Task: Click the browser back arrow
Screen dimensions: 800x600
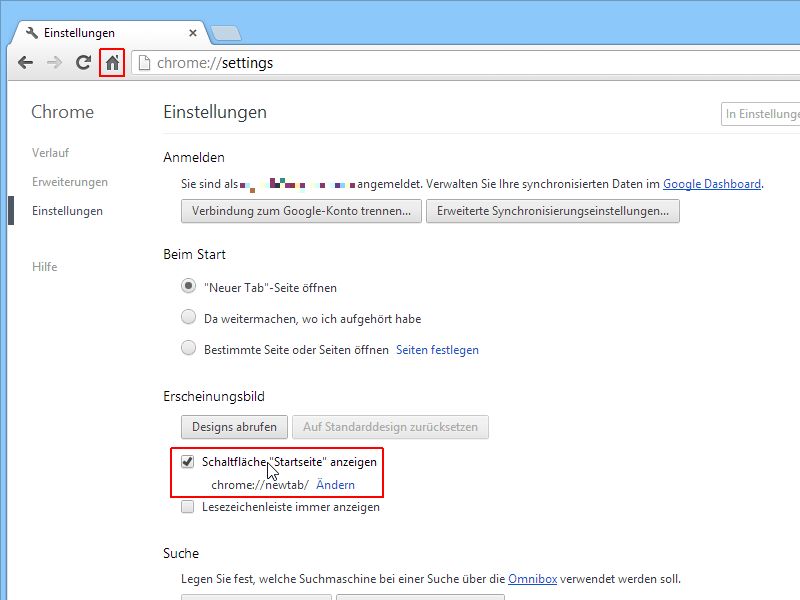Action: (x=25, y=63)
